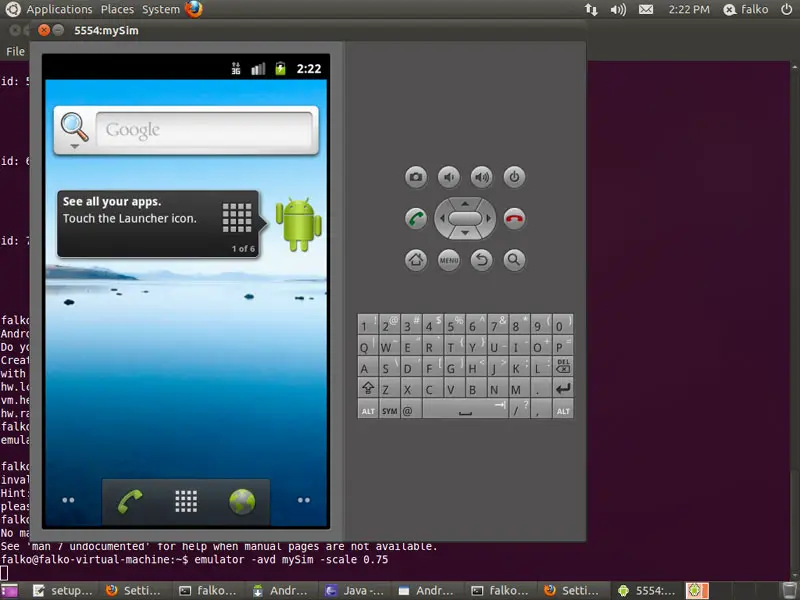
Task: Open the Applications menu in the top panel
Action: (59, 9)
